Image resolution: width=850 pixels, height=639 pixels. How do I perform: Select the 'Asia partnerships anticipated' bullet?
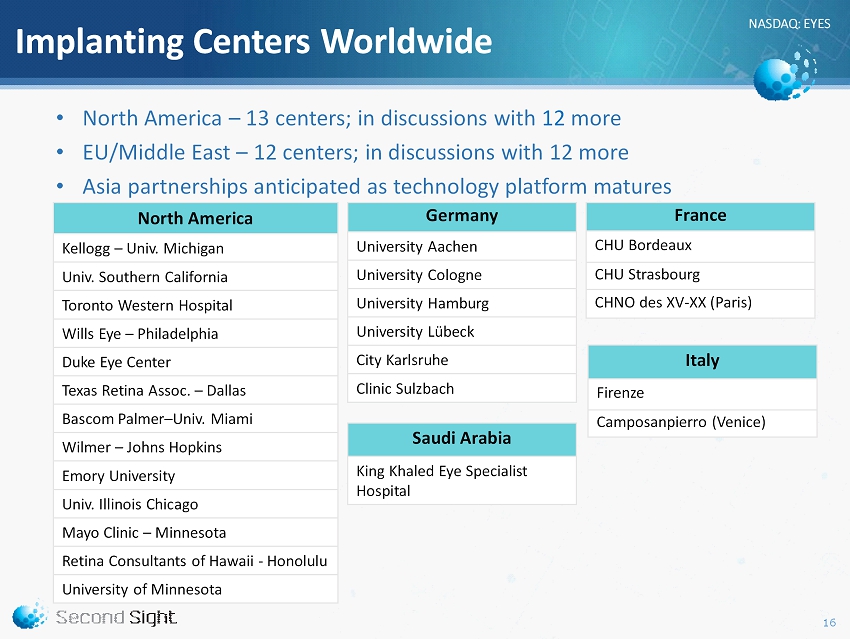click(x=377, y=186)
